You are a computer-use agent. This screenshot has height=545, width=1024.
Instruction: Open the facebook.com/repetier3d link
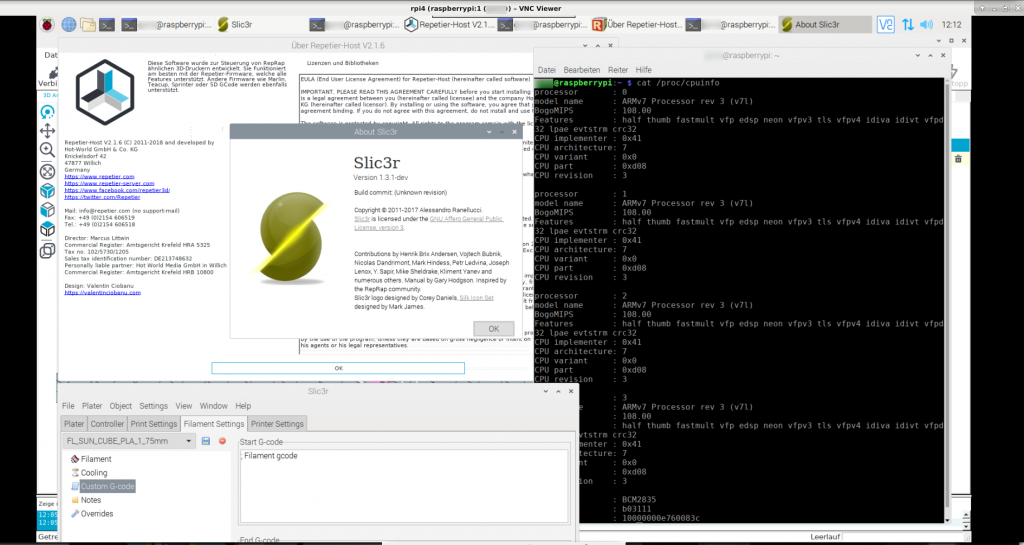click(x=118, y=190)
